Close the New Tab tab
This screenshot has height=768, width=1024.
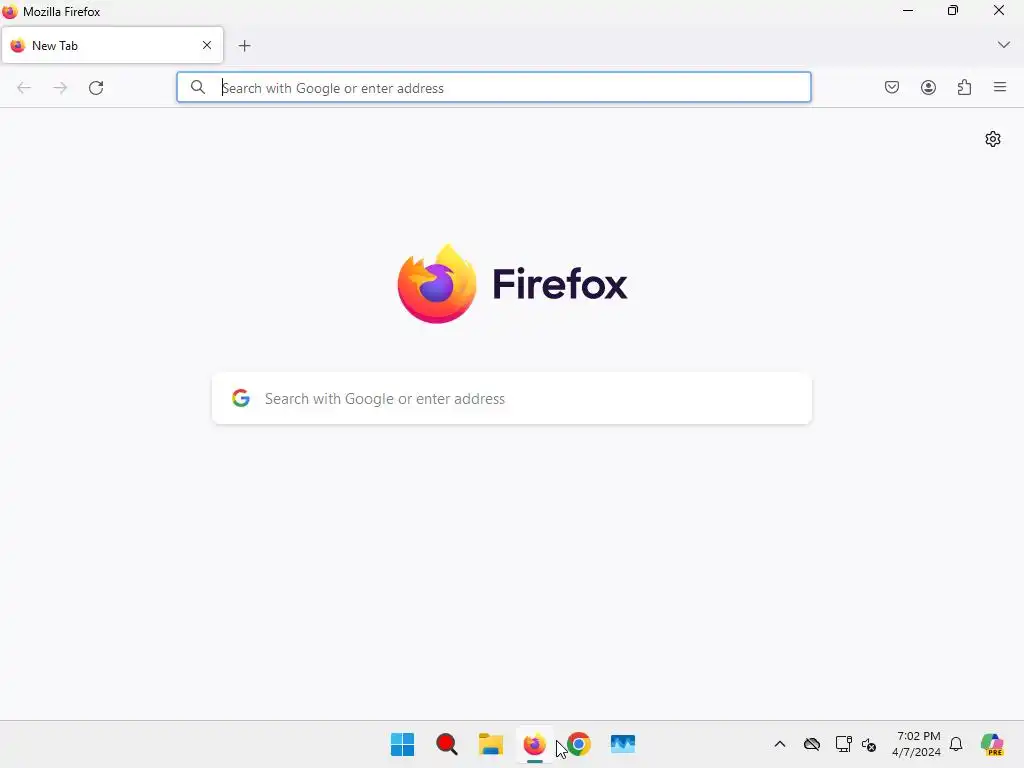click(x=207, y=45)
